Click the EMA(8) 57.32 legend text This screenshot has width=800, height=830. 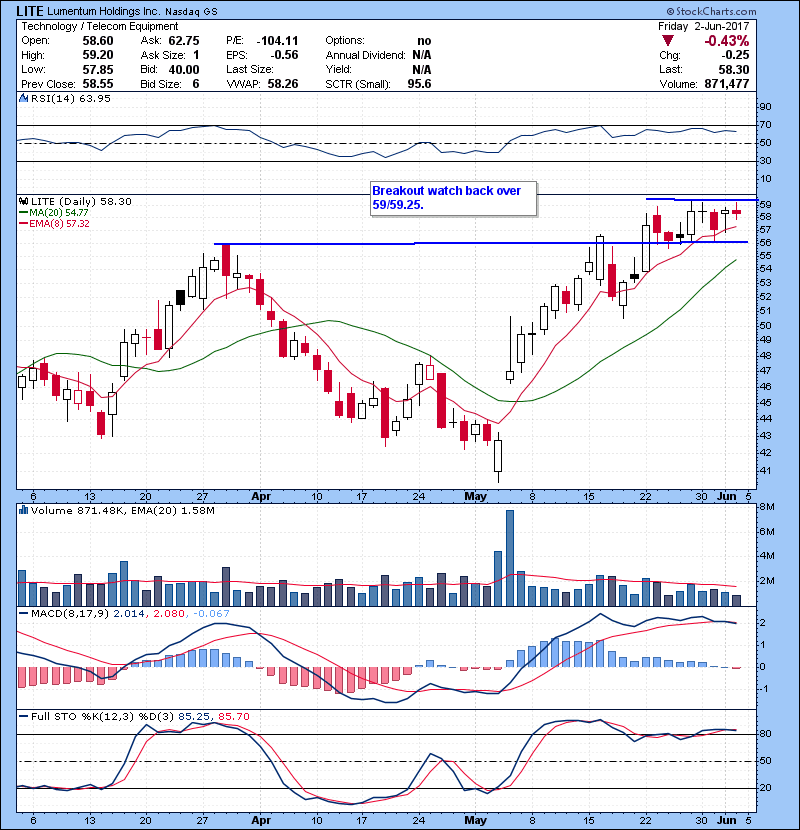coord(59,223)
